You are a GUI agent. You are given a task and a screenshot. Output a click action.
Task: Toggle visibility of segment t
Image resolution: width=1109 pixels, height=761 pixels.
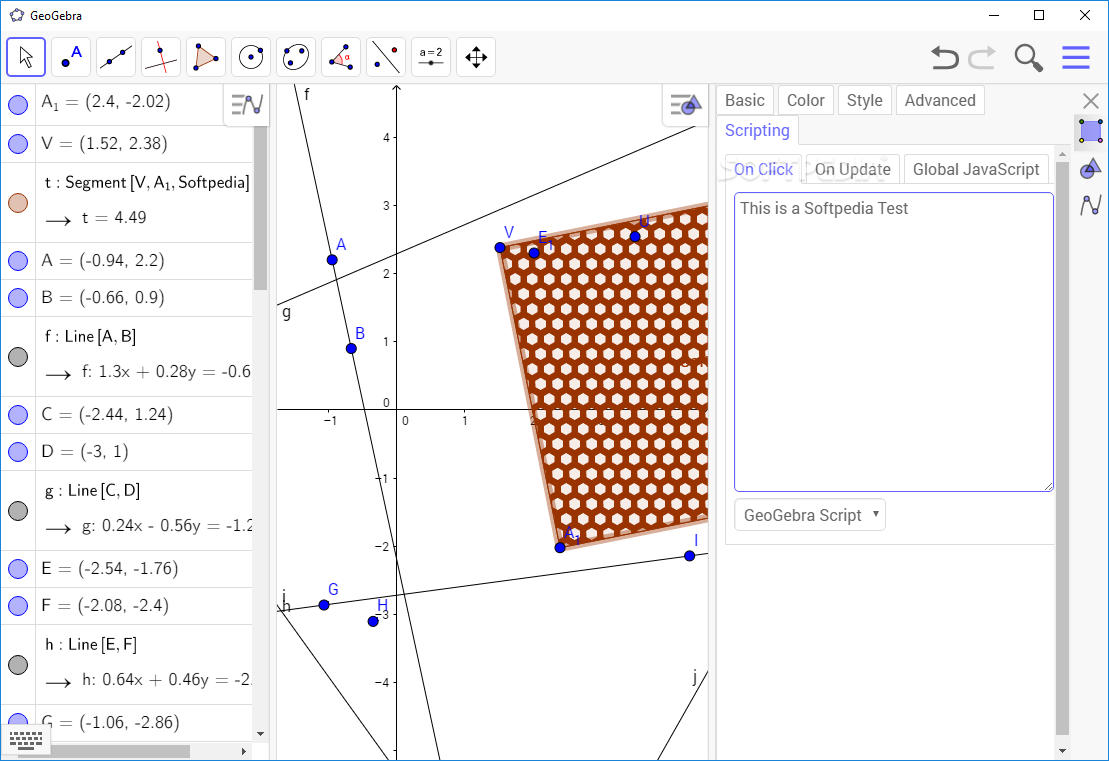pyautogui.click(x=18, y=203)
